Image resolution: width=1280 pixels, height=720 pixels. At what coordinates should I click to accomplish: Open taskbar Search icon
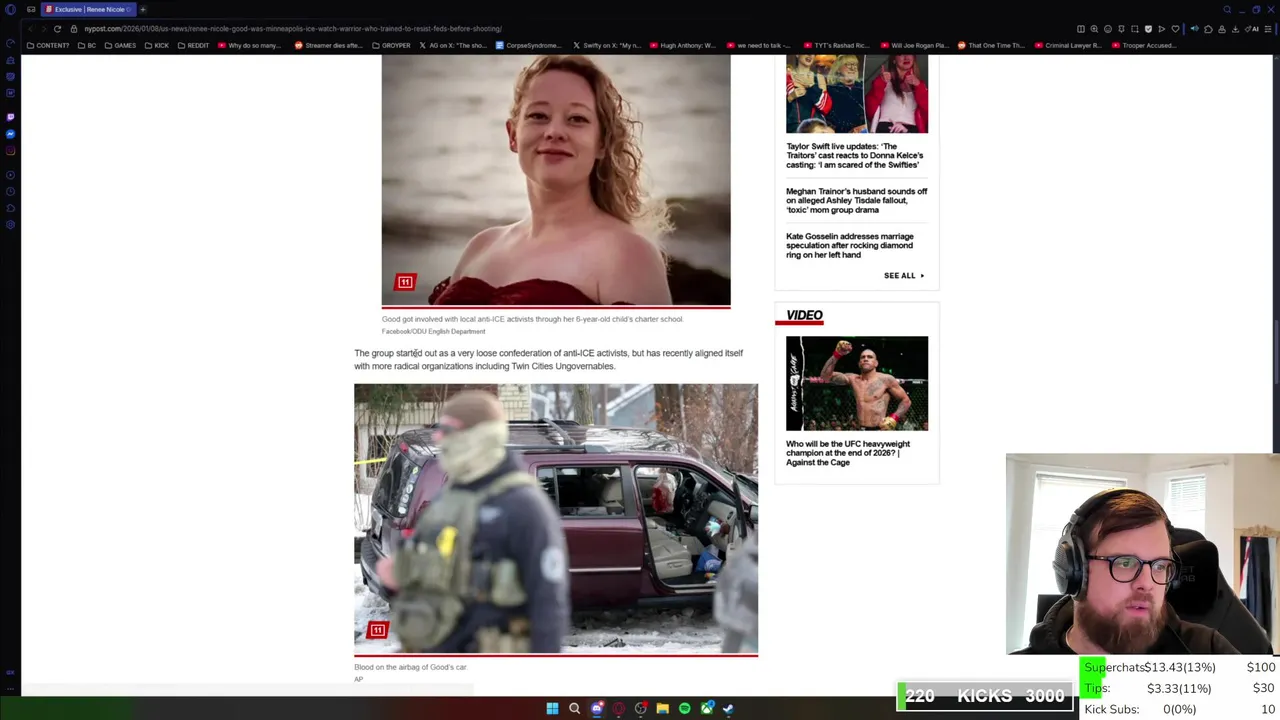574,708
